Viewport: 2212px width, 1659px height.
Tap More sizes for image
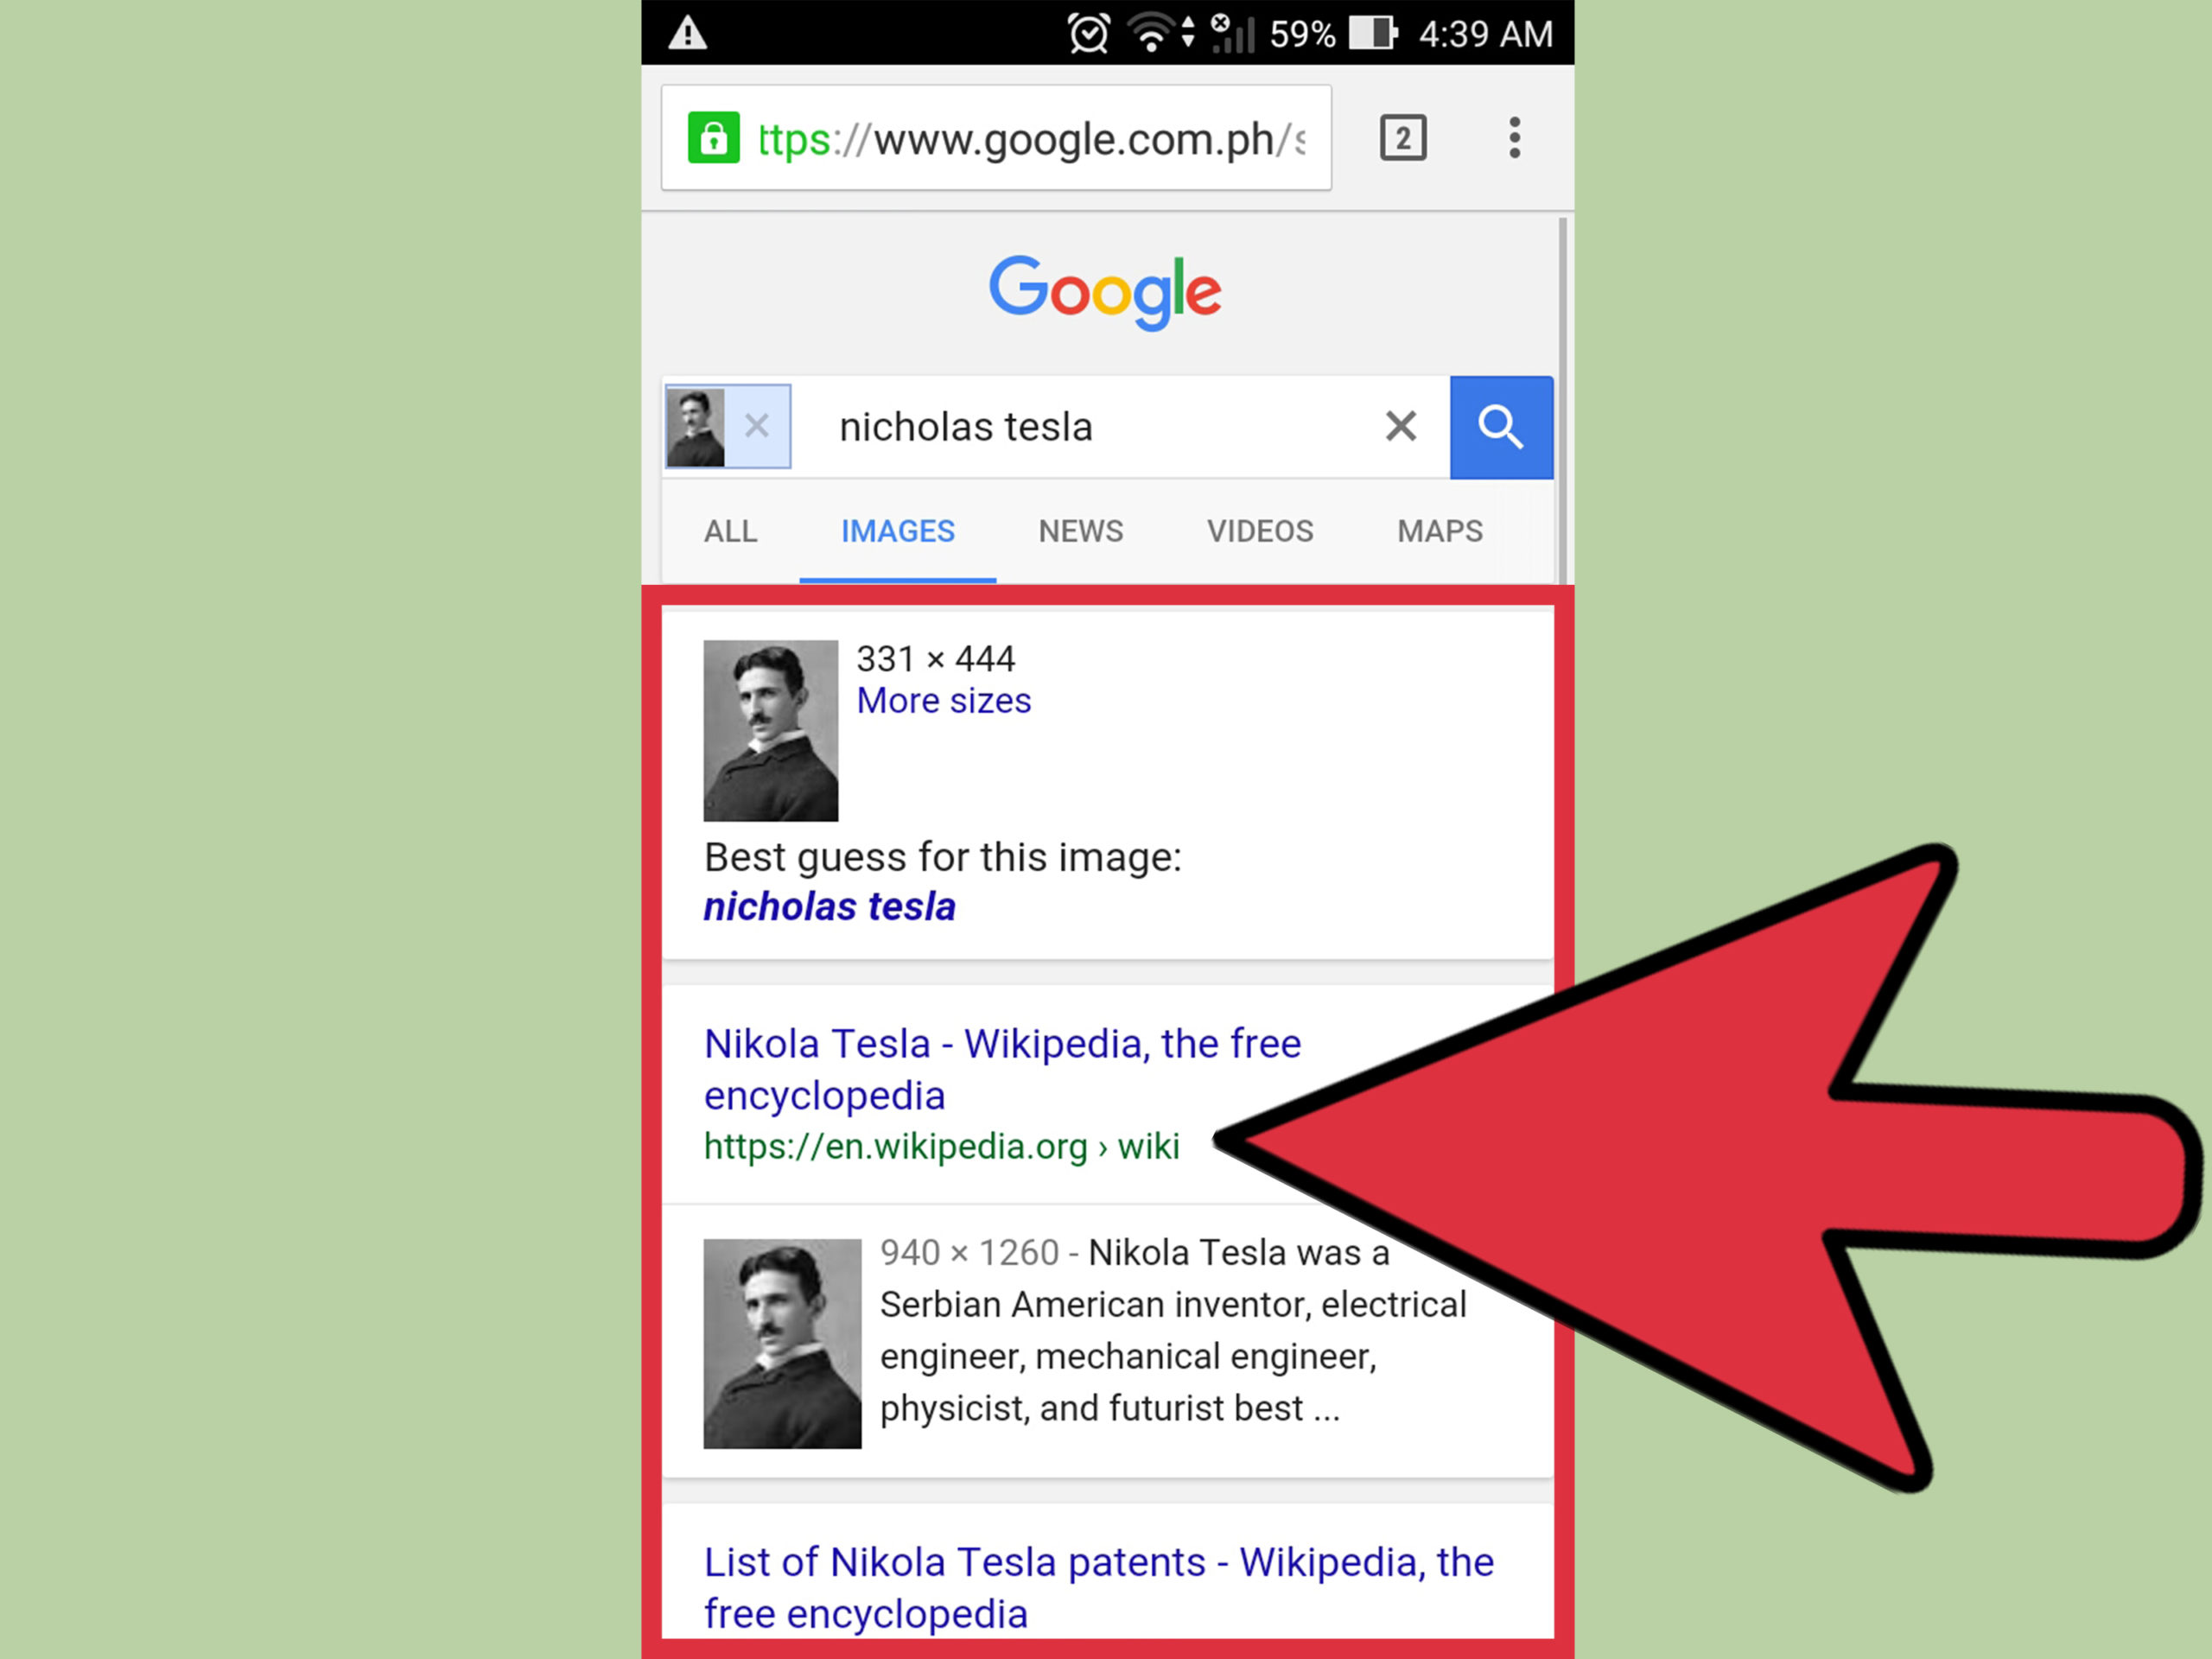click(944, 701)
